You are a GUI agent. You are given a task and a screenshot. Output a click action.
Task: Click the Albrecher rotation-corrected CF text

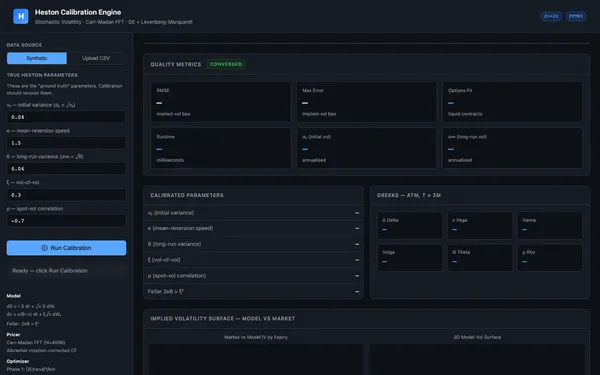click(41, 351)
